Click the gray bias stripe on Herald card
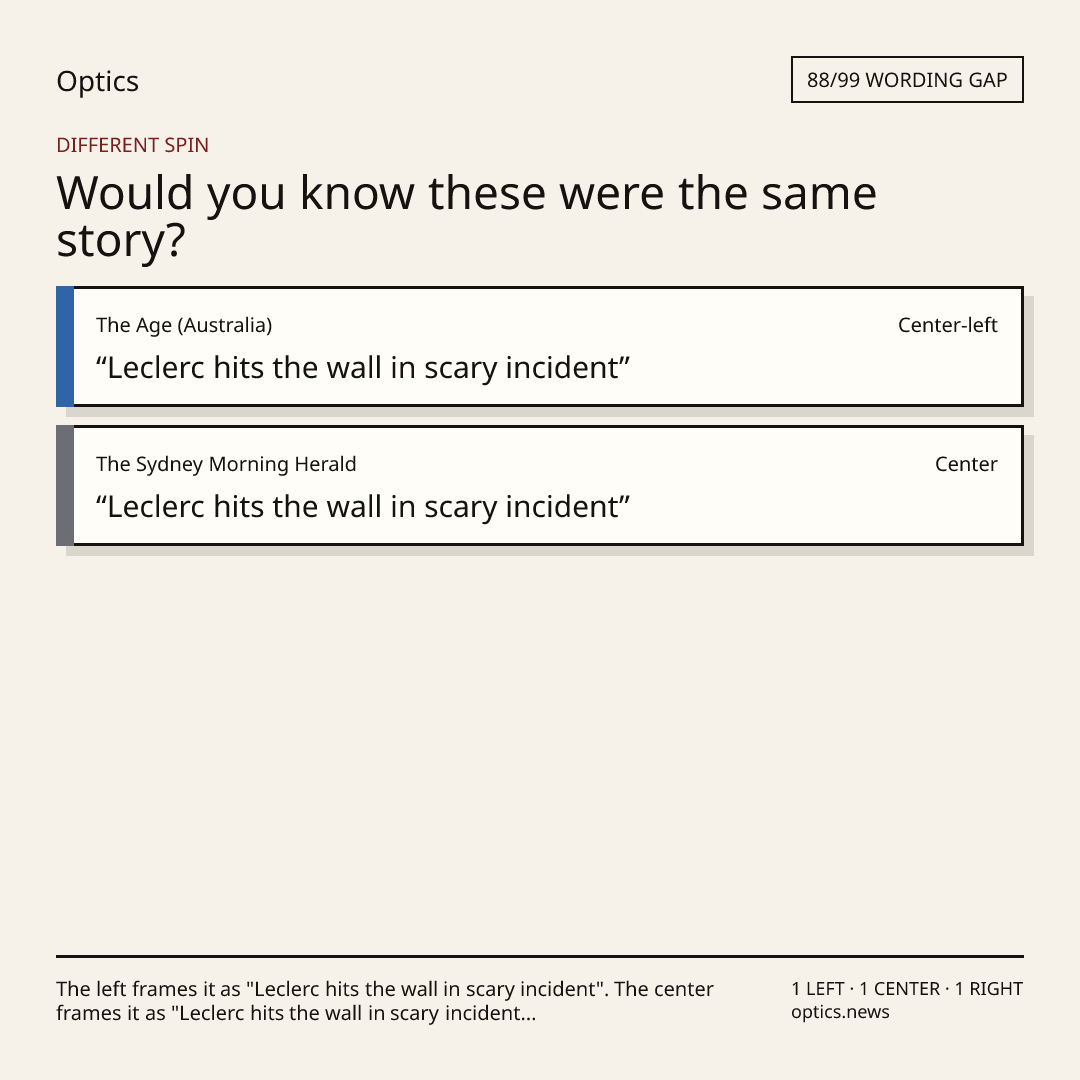 coord(65,486)
